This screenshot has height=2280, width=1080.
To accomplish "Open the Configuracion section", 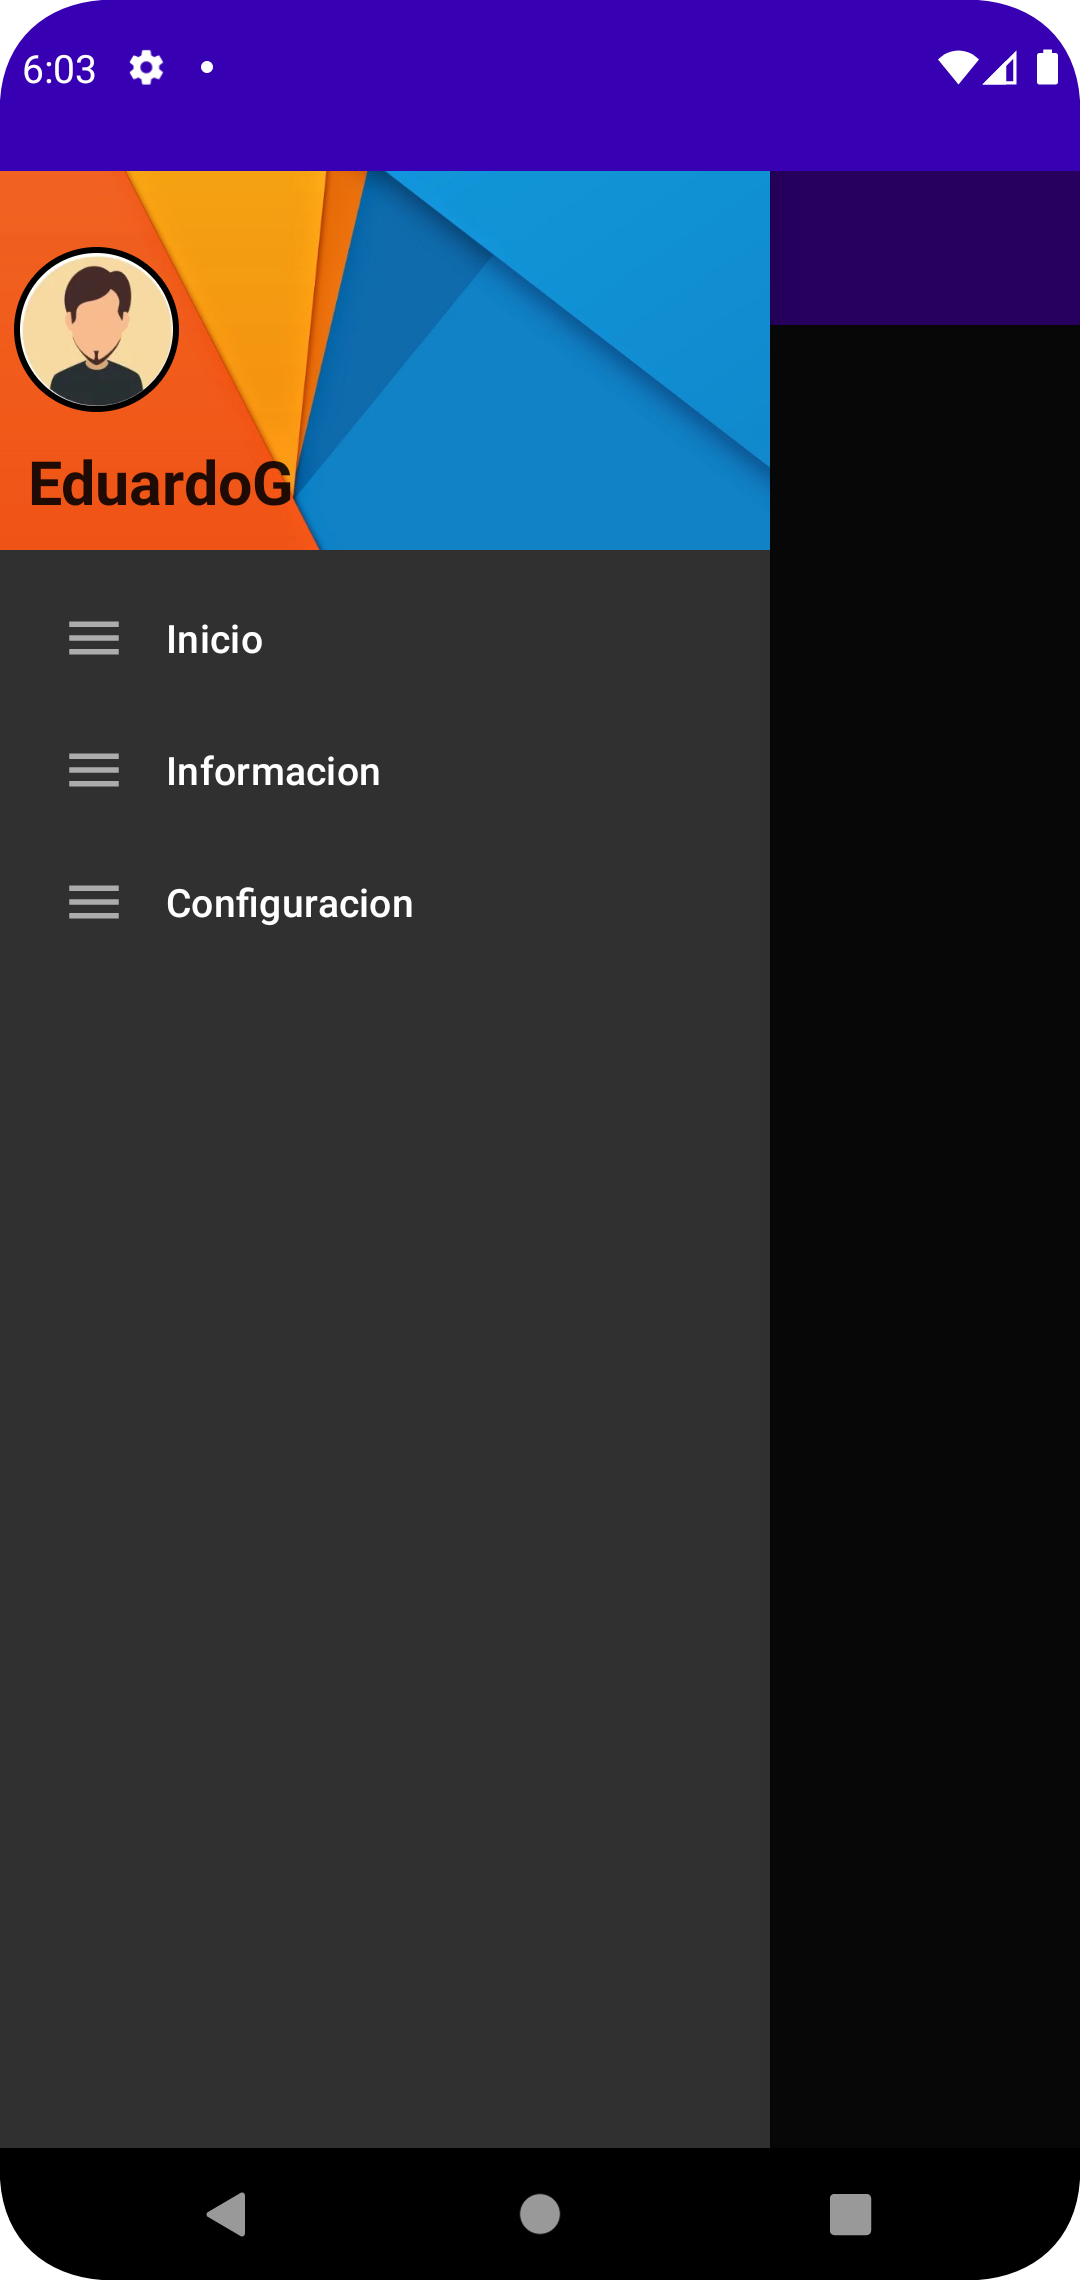I will click(x=290, y=903).
